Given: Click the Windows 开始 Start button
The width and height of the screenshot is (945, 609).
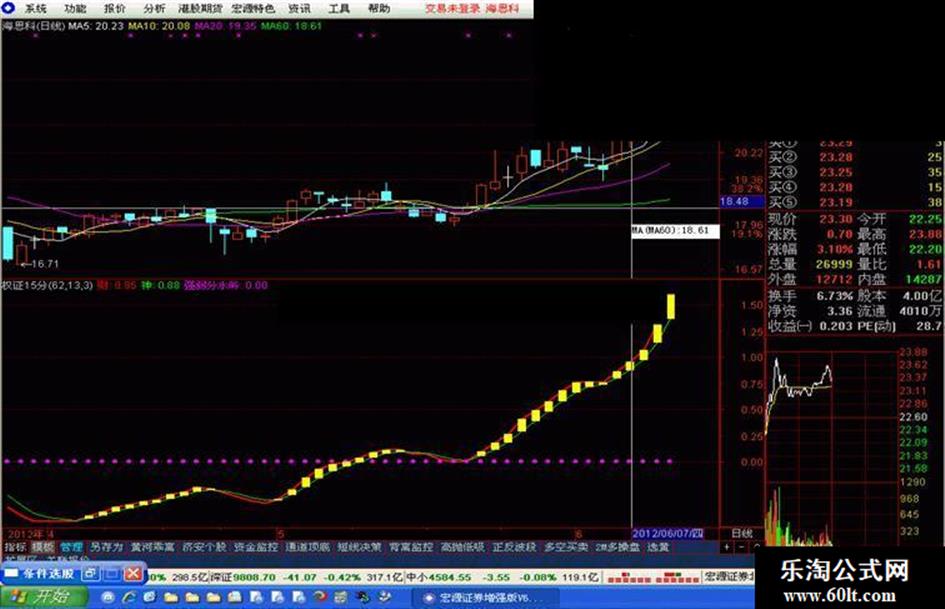Looking at the screenshot, I should click(x=43, y=597).
